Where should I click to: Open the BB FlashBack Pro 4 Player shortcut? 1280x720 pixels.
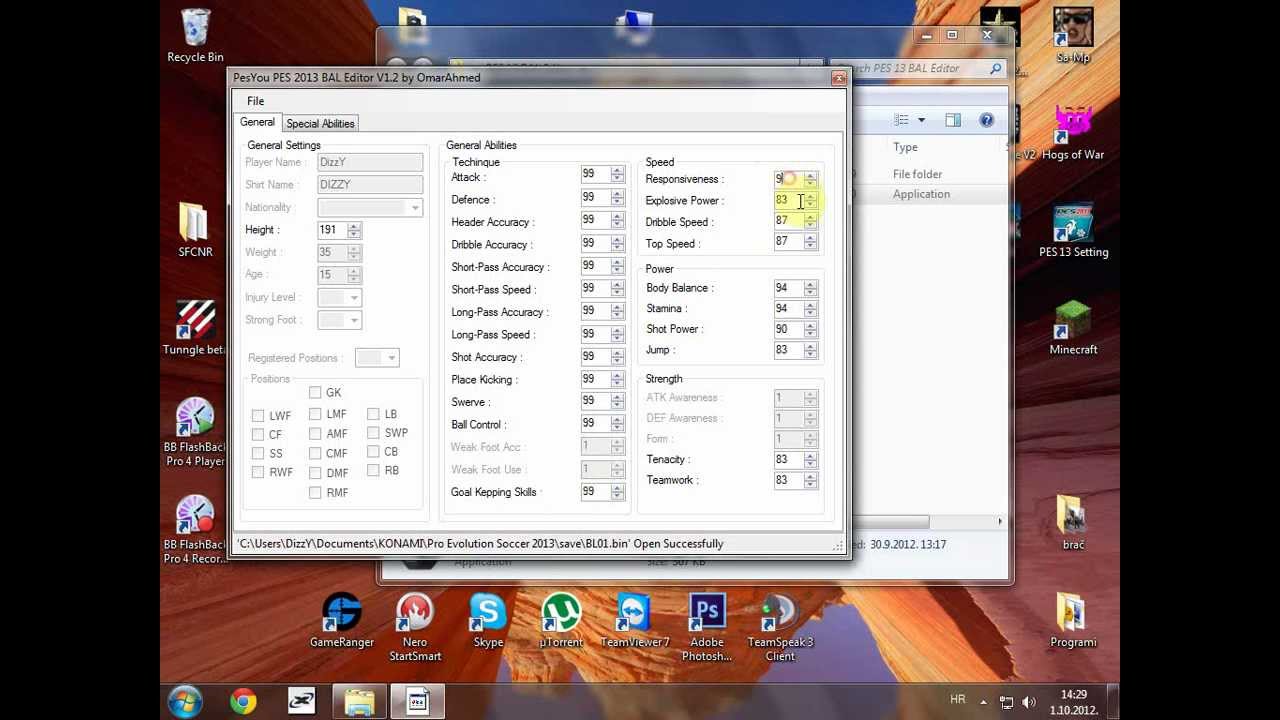195,432
